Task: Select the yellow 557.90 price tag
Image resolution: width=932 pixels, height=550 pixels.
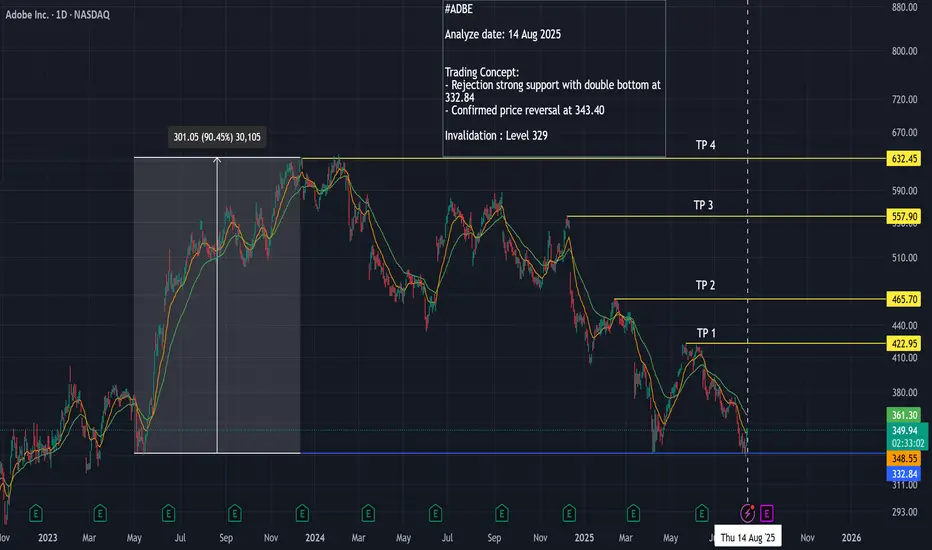Action: point(903,216)
